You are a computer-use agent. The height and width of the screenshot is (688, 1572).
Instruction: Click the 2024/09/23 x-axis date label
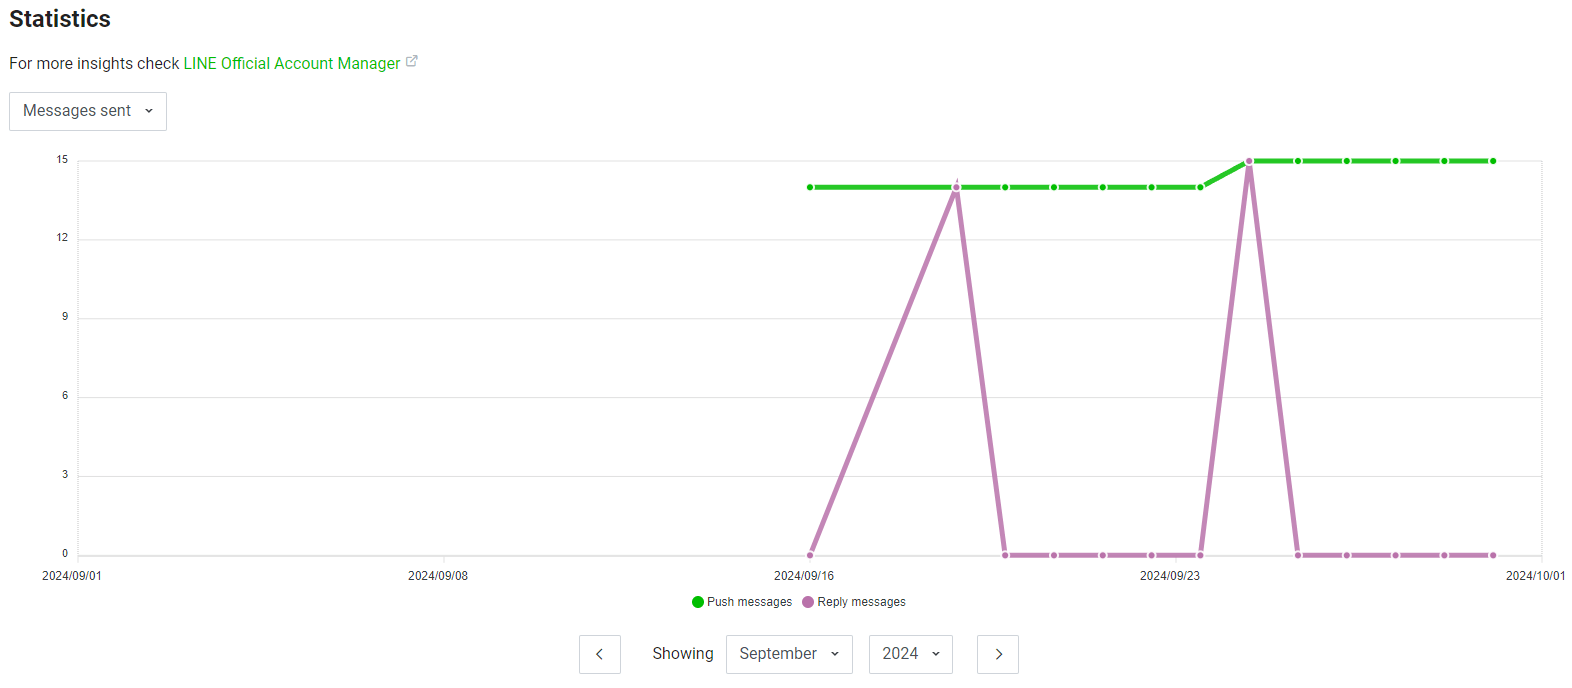tap(1169, 576)
